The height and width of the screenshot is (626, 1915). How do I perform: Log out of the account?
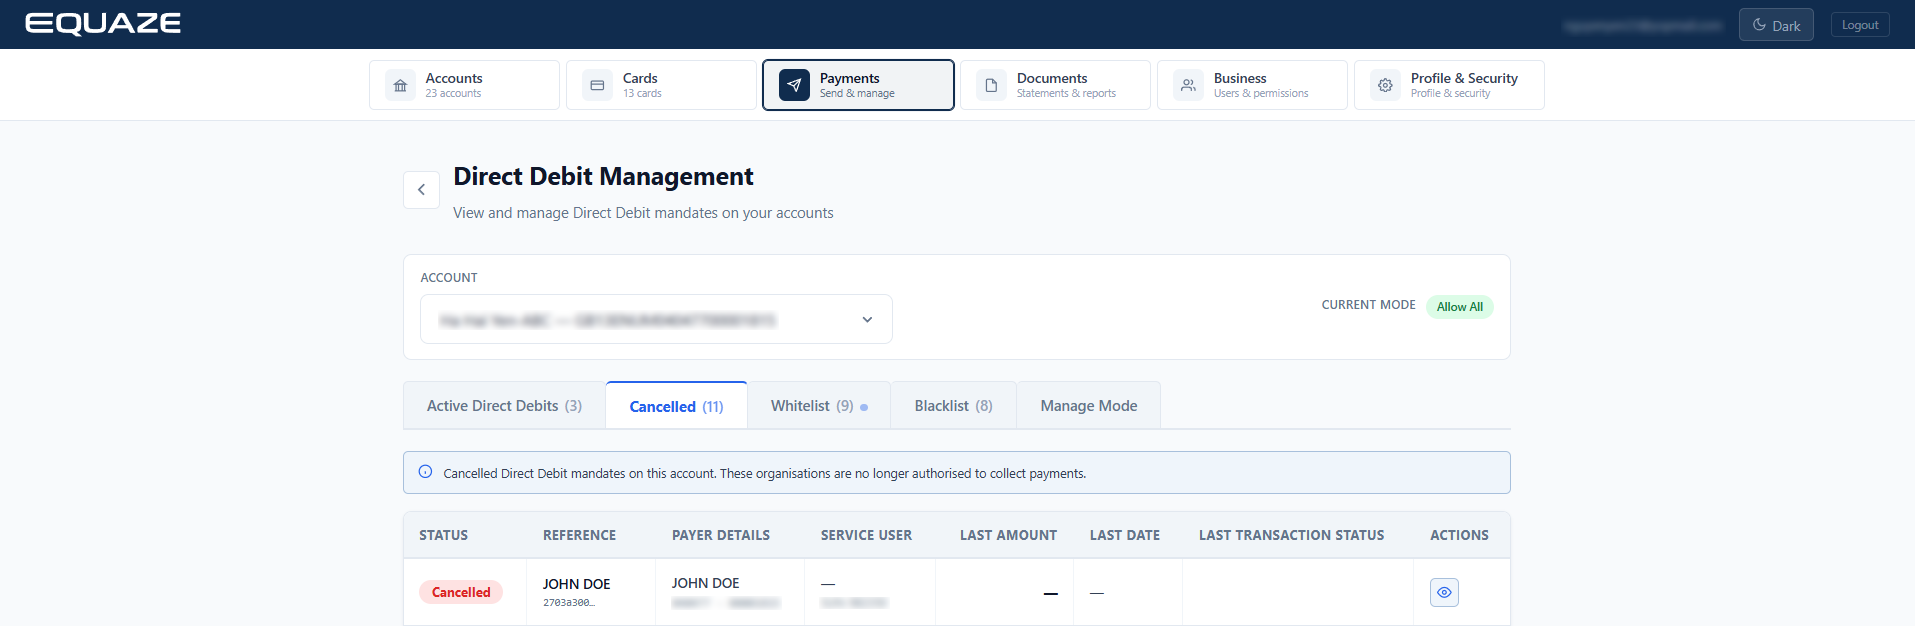[x=1860, y=25]
